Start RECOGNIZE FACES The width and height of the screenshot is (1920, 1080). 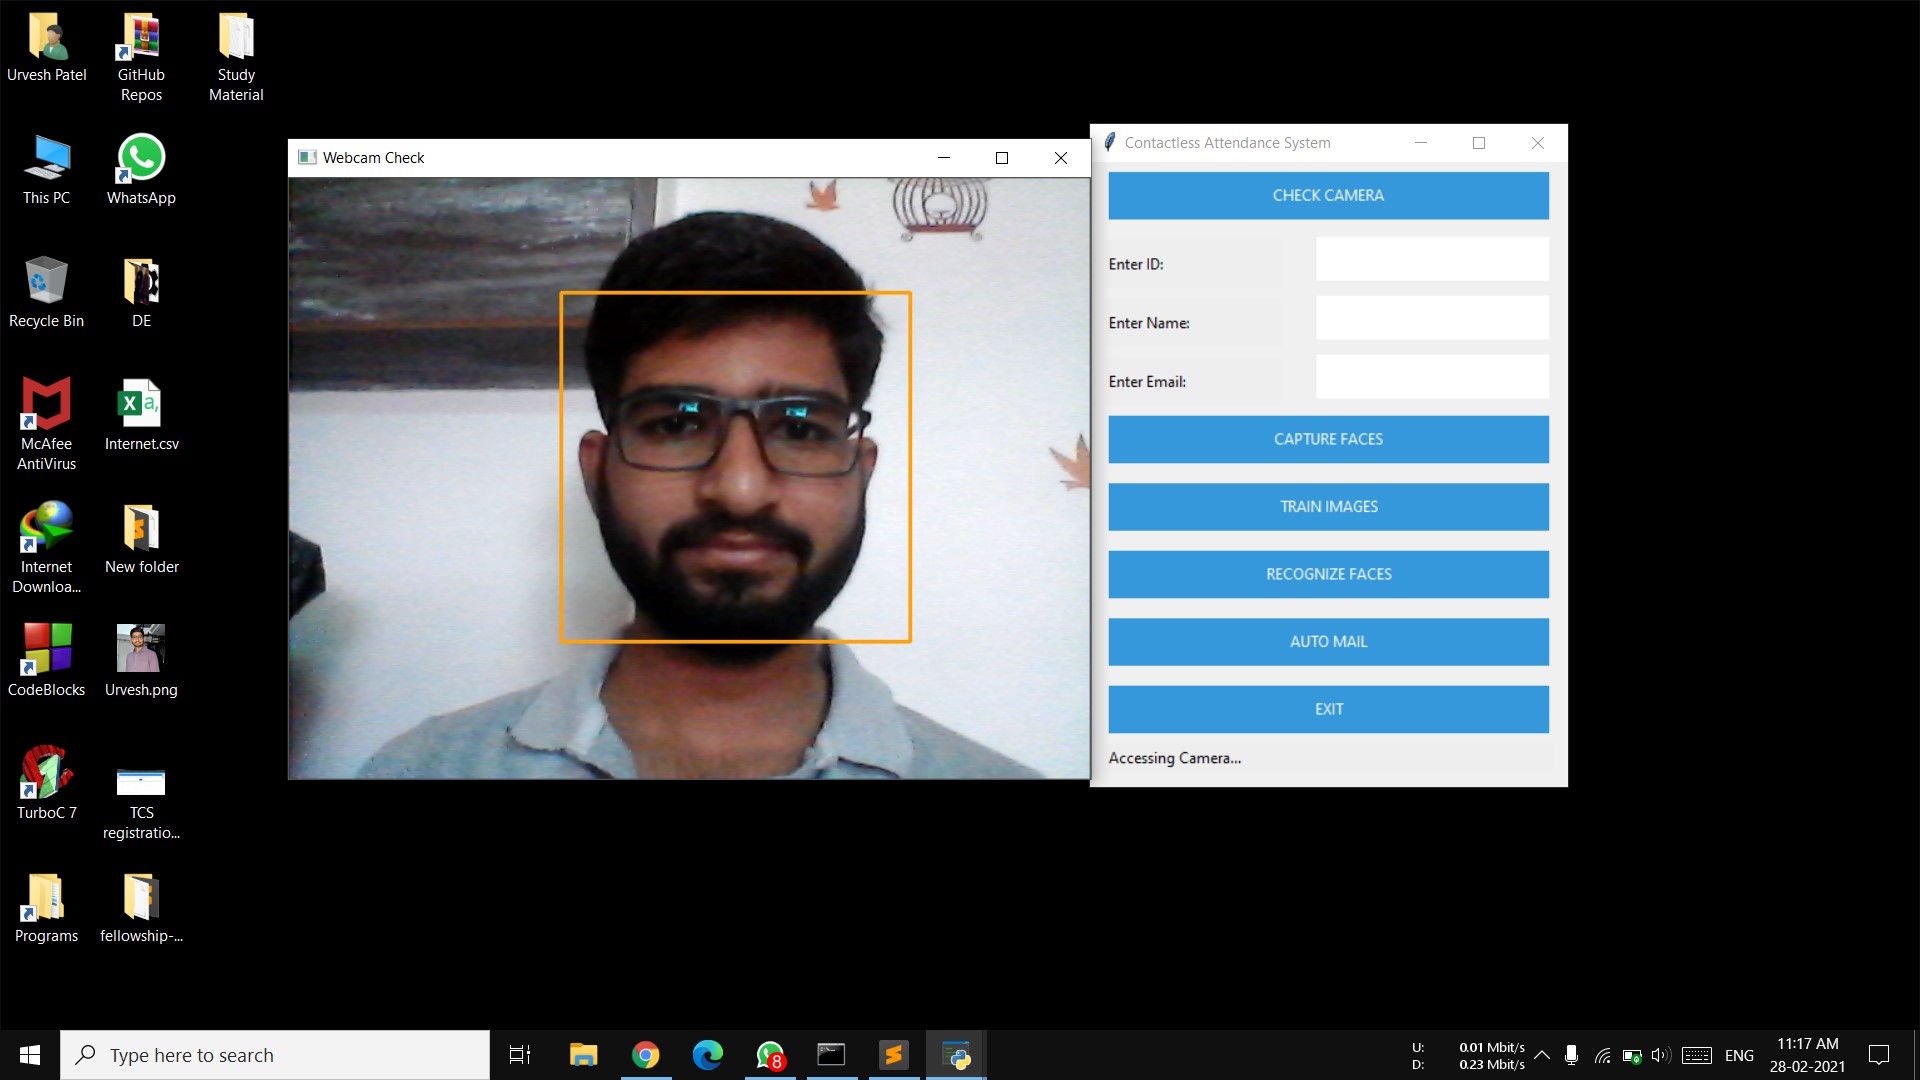[1327, 574]
